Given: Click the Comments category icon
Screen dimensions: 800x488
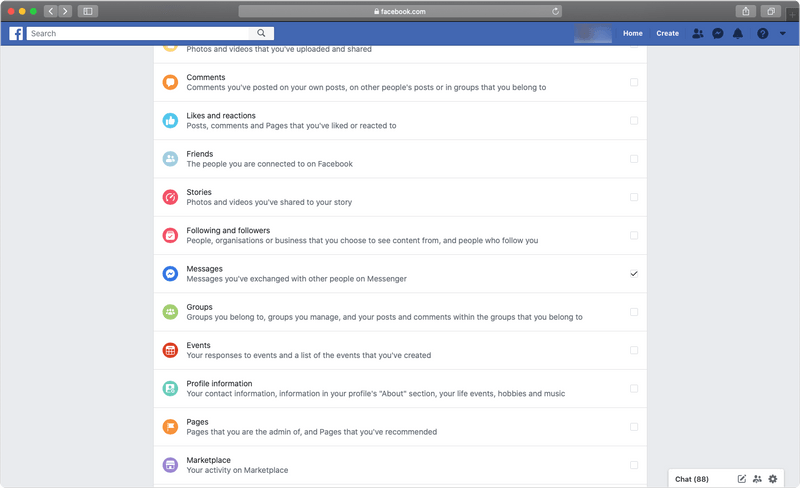Looking at the screenshot, I should click(x=170, y=82).
